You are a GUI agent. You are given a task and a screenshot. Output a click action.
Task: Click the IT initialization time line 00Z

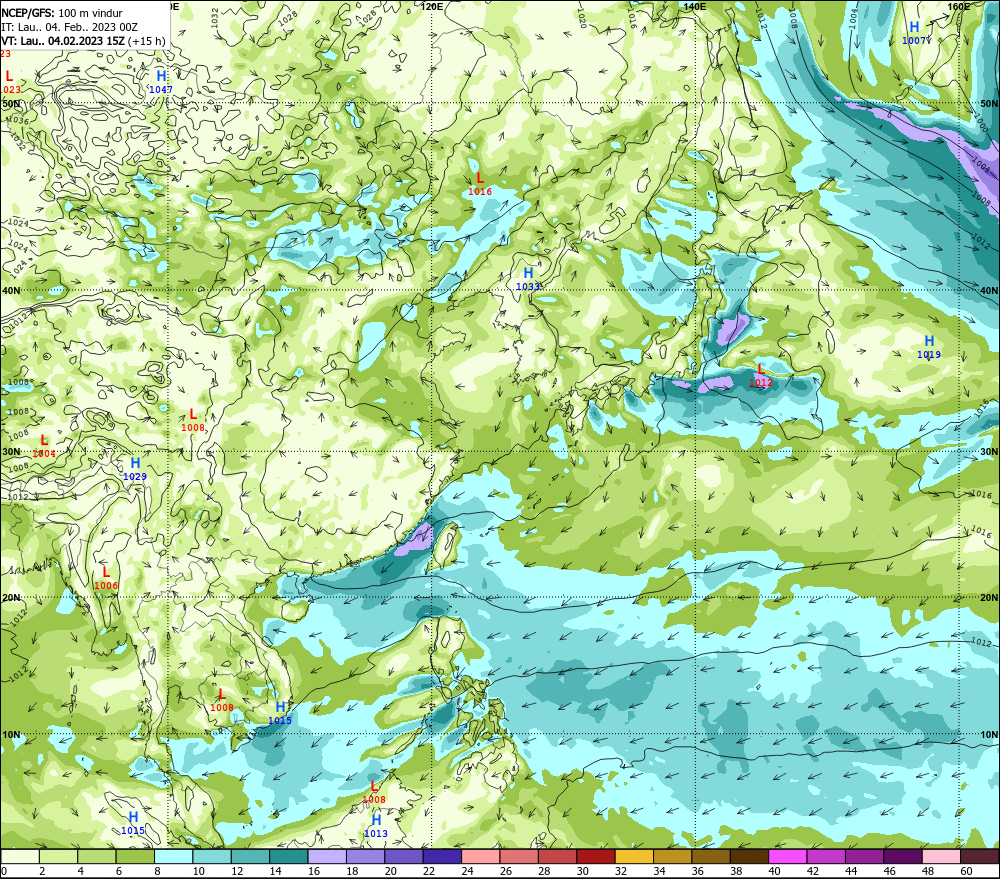pos(70,27)
